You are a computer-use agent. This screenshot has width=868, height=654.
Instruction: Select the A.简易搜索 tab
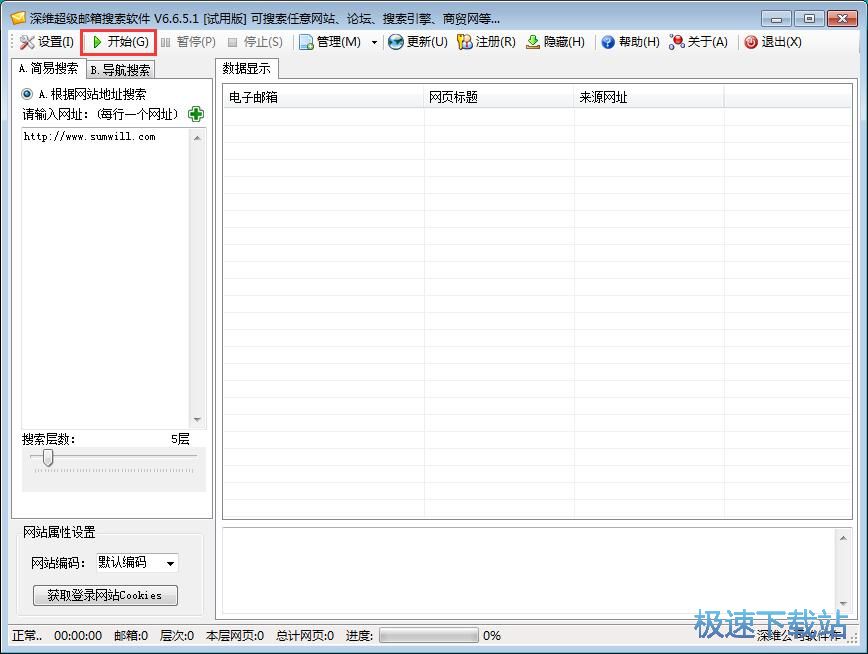[x=48, y=69]
